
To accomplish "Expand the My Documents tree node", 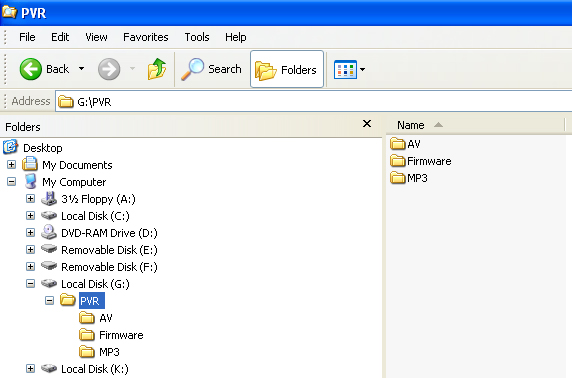I will pyautogui.click(x=11, y=165).
